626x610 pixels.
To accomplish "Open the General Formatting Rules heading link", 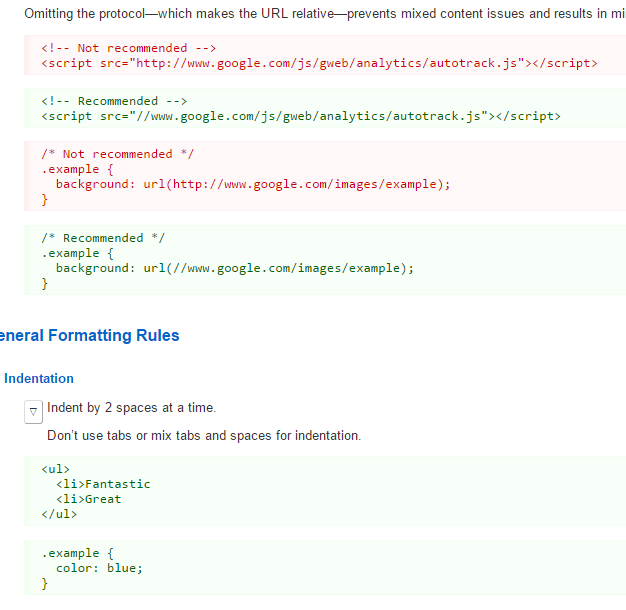I will (89, 336).
